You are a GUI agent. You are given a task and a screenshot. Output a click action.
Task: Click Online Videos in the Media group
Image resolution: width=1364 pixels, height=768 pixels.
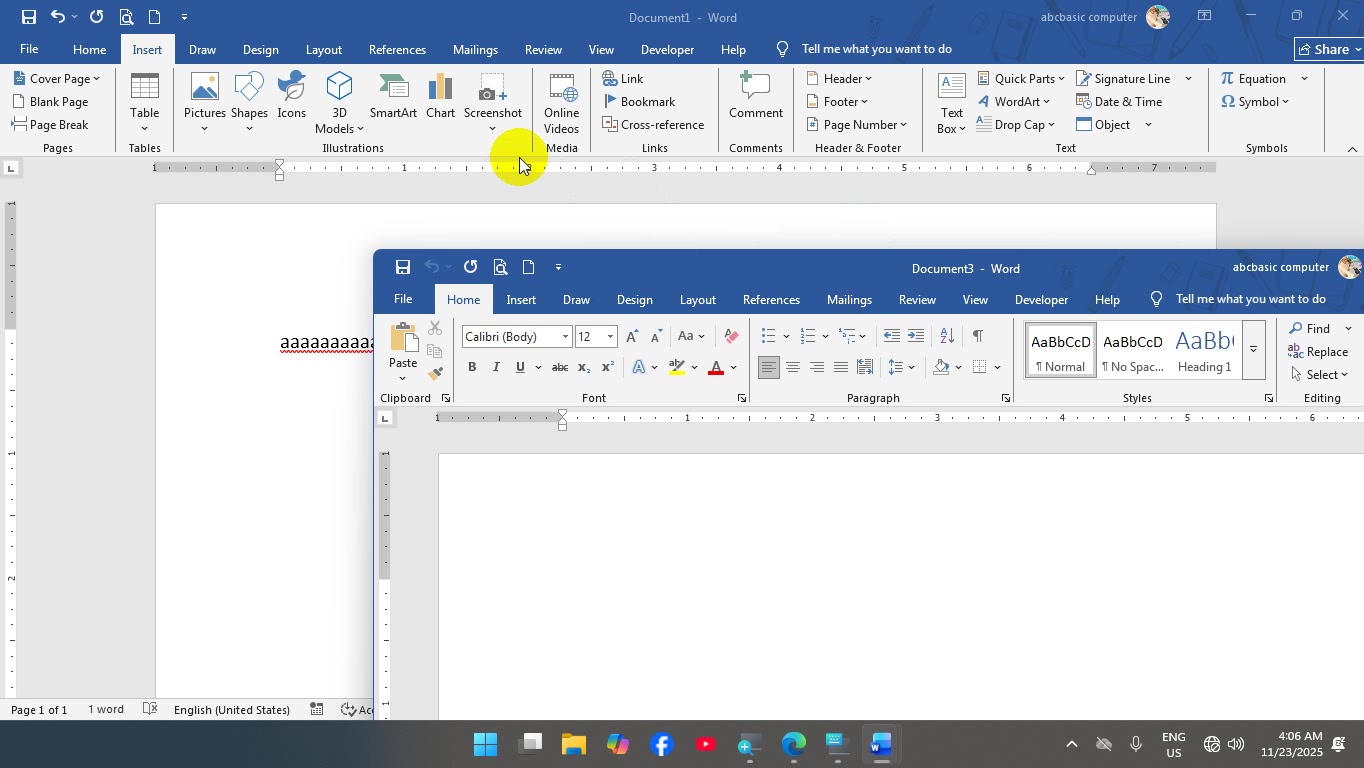pos(561,103)
